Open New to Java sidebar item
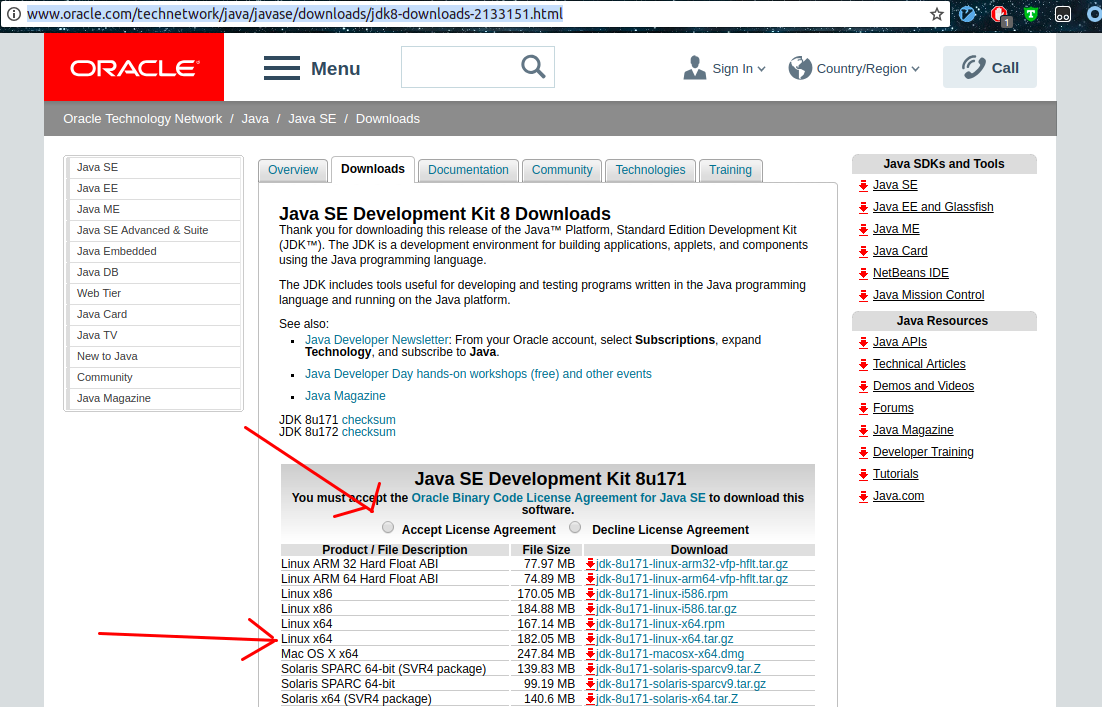Image resolution: width=1102 pixels, height=707 pixels. click(x=155, y=356)
